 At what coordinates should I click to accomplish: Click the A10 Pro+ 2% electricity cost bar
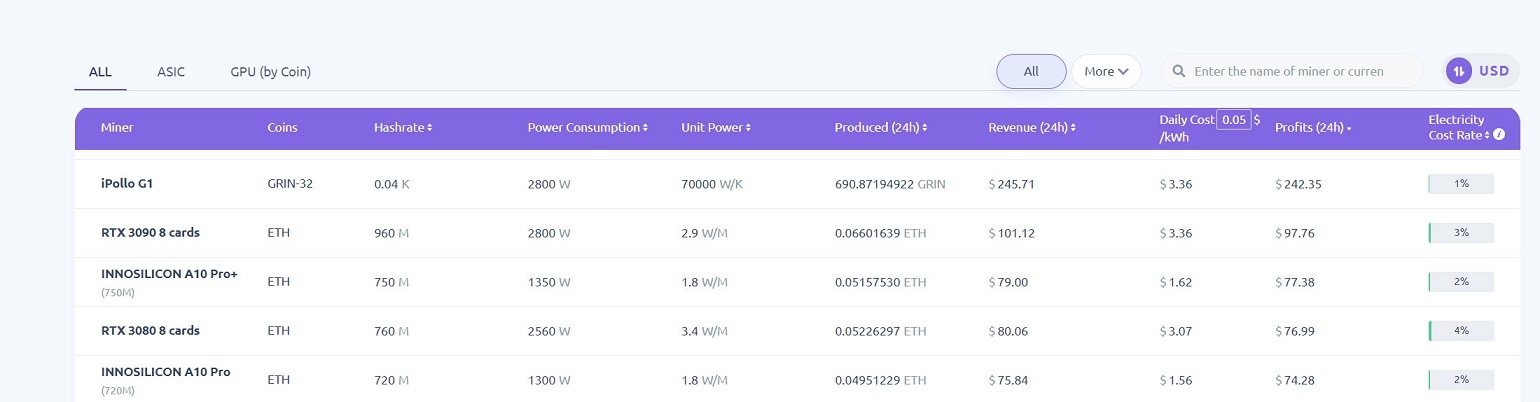(1461, 282)
